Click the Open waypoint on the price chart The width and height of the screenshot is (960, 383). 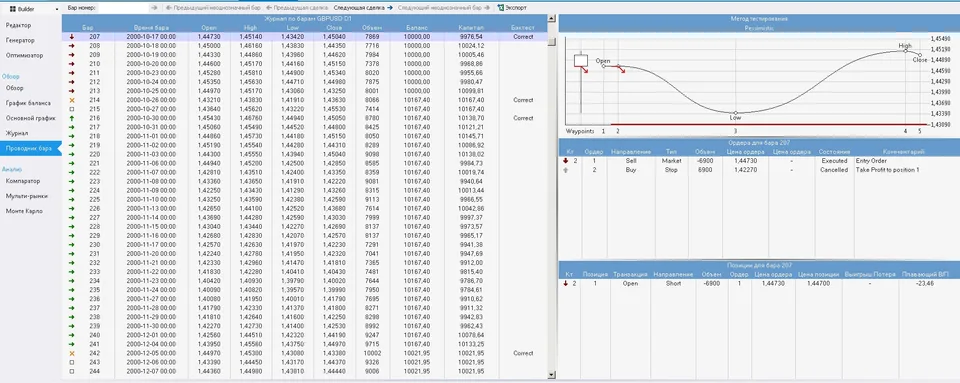[603, 66]
